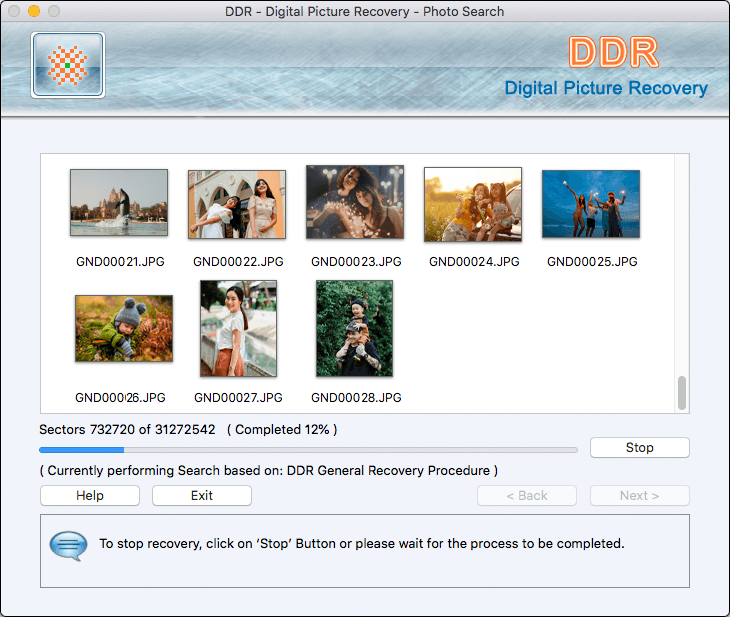Viewport: 730px width, 617px height.
Task: Click the sector scan progress bar
Action: coord(308,450)
